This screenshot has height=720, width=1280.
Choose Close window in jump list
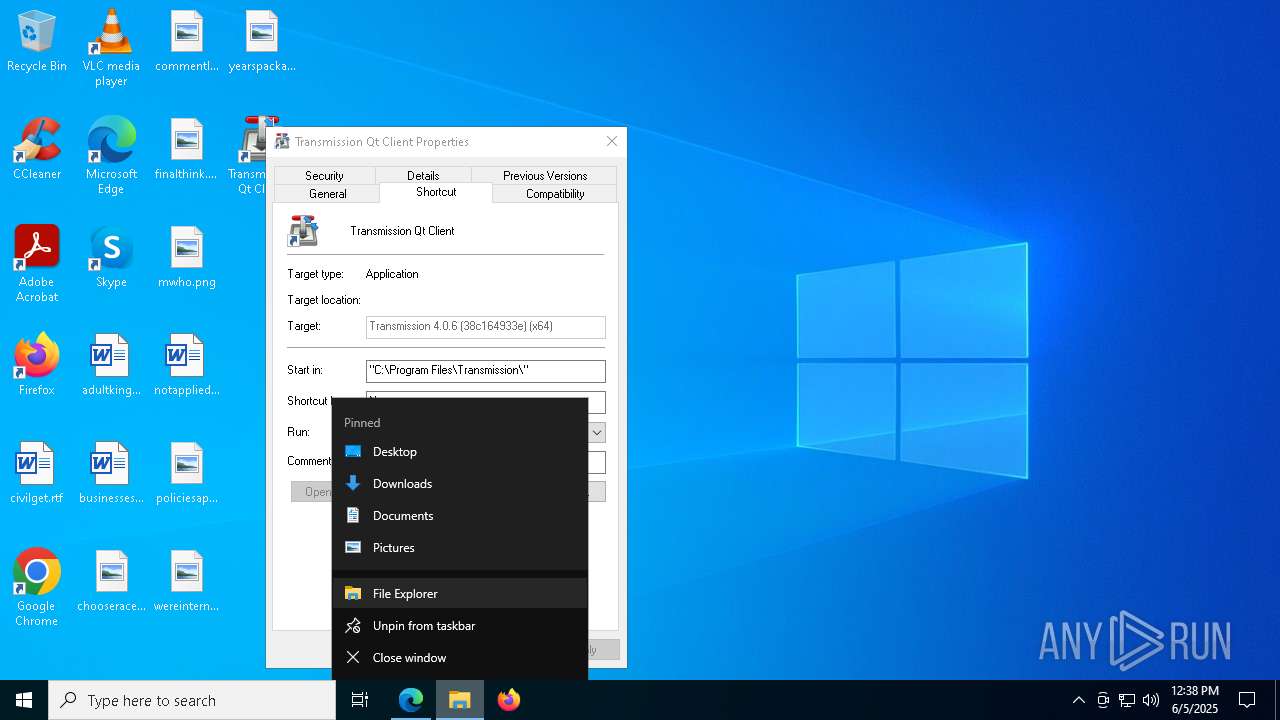pos(460,658)
